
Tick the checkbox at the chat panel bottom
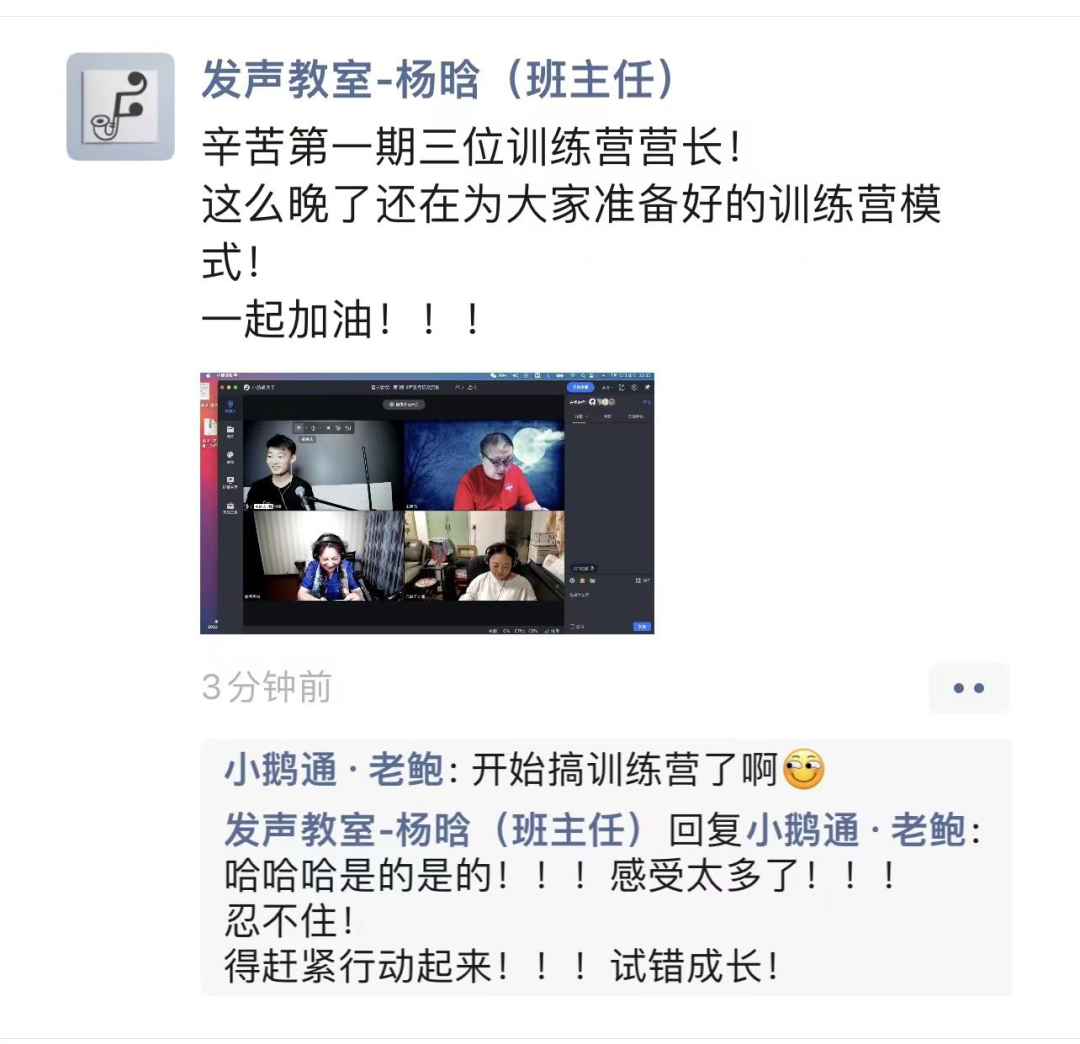572,627
